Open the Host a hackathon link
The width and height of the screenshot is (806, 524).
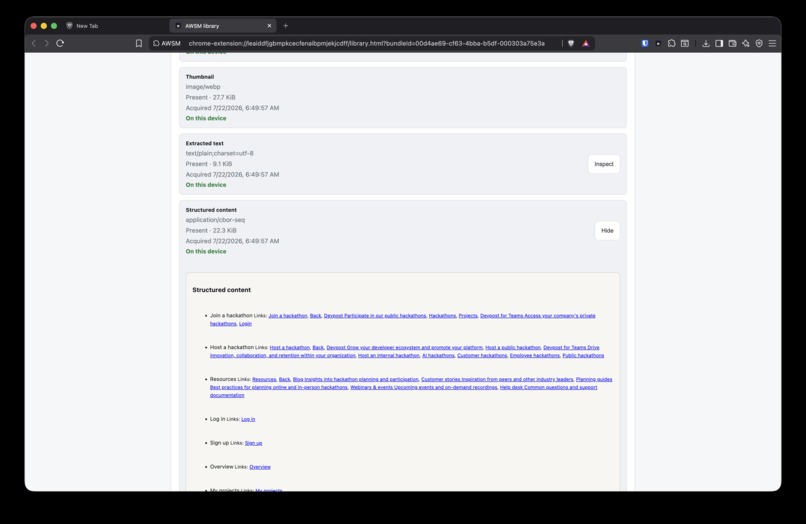[x=290, y=348]
